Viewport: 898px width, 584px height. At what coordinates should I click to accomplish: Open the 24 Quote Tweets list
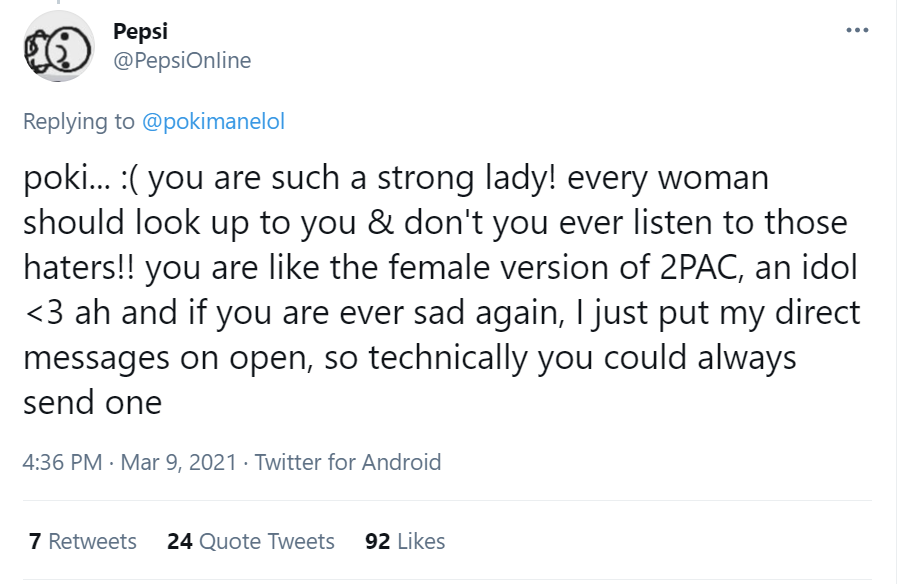pyautogui.click(x=251, y=541)
